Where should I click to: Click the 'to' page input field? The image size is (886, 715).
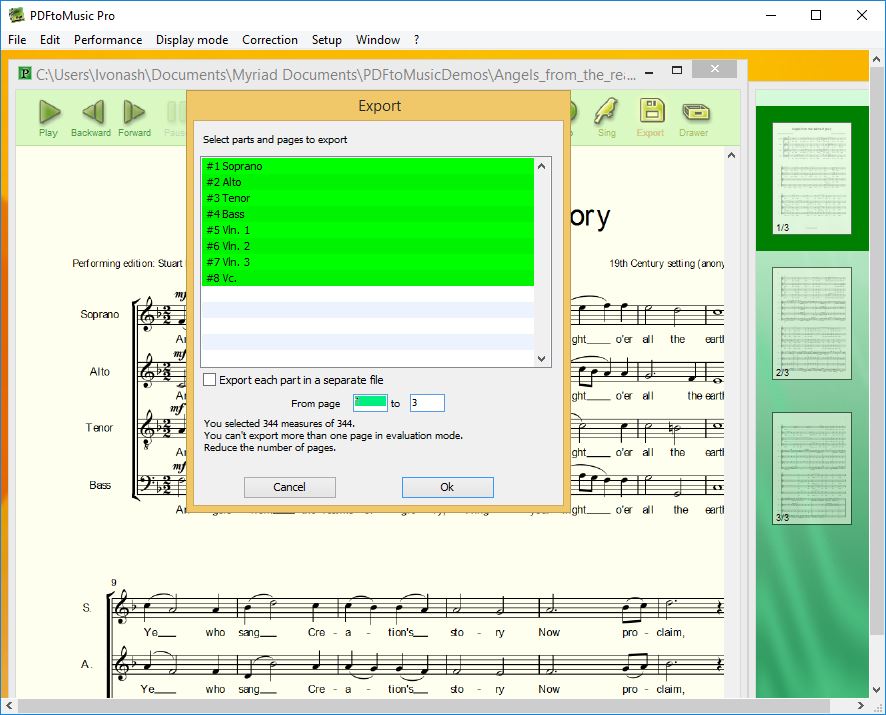tap(427, 403)
